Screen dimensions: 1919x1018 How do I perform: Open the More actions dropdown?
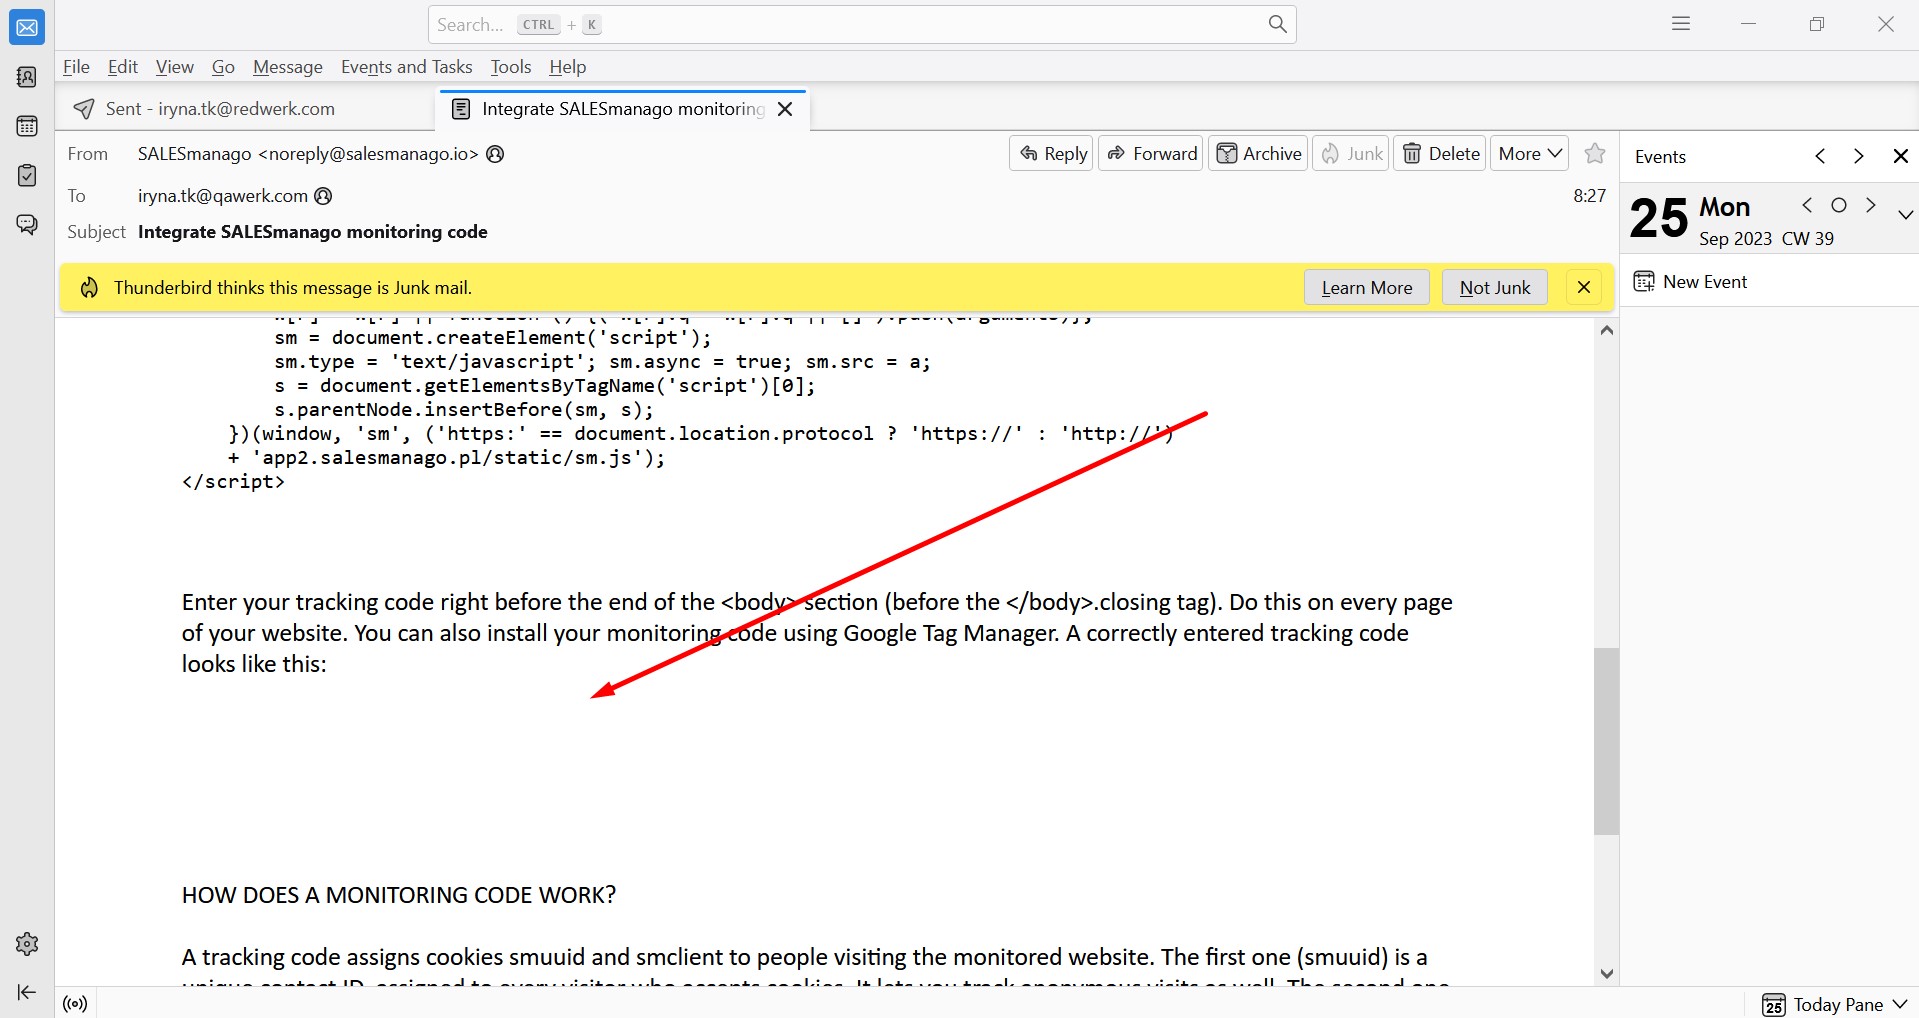coord(1529,153)
